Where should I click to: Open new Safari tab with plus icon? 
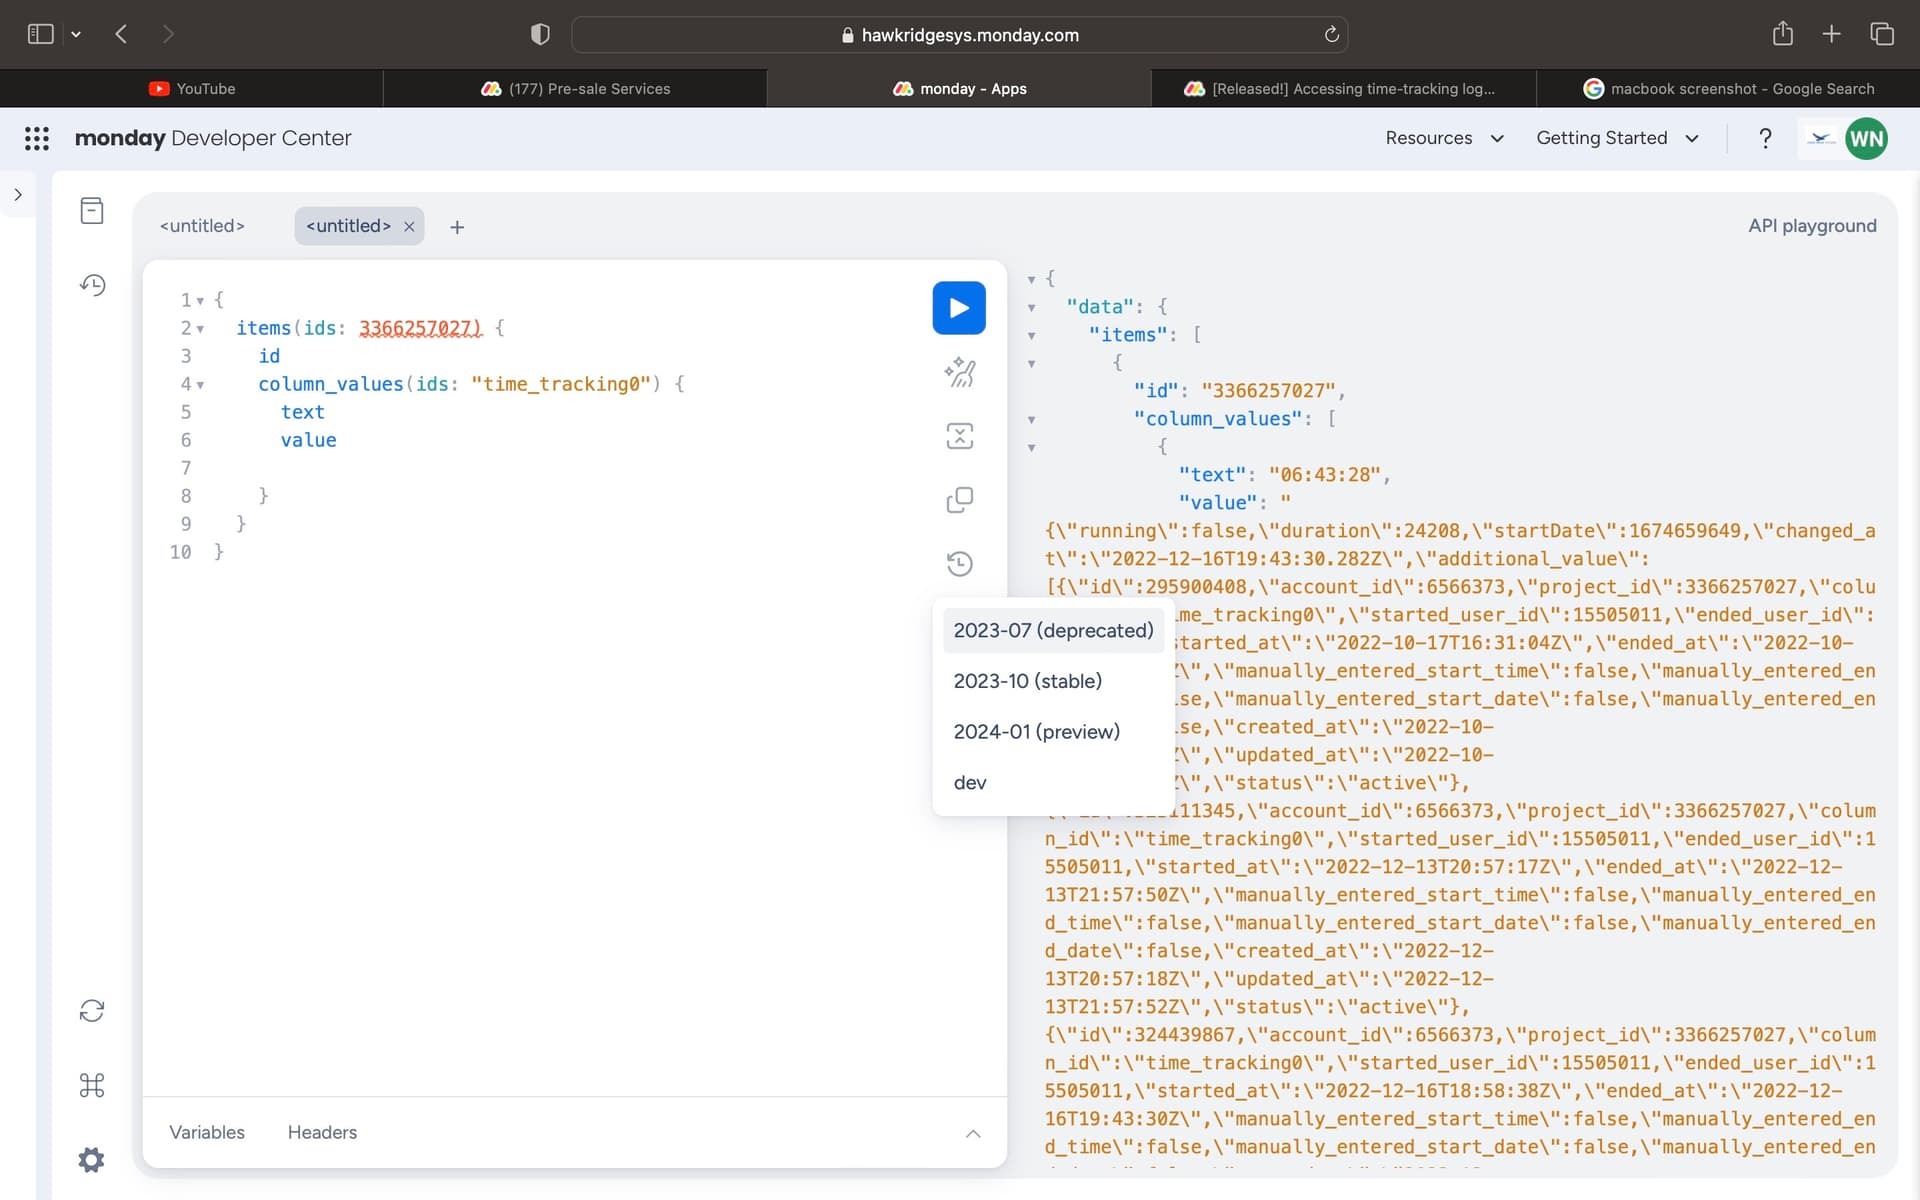point(1831,34)
